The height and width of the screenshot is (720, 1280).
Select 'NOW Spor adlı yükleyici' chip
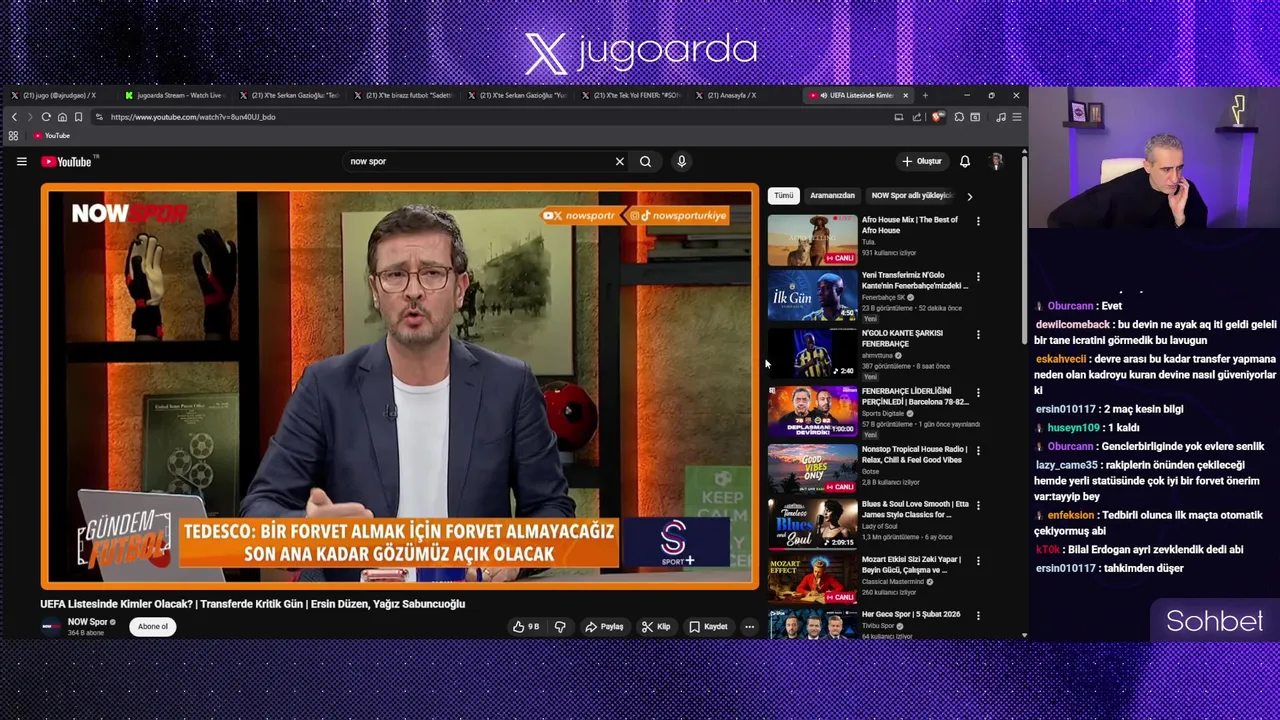click(911, 196)
